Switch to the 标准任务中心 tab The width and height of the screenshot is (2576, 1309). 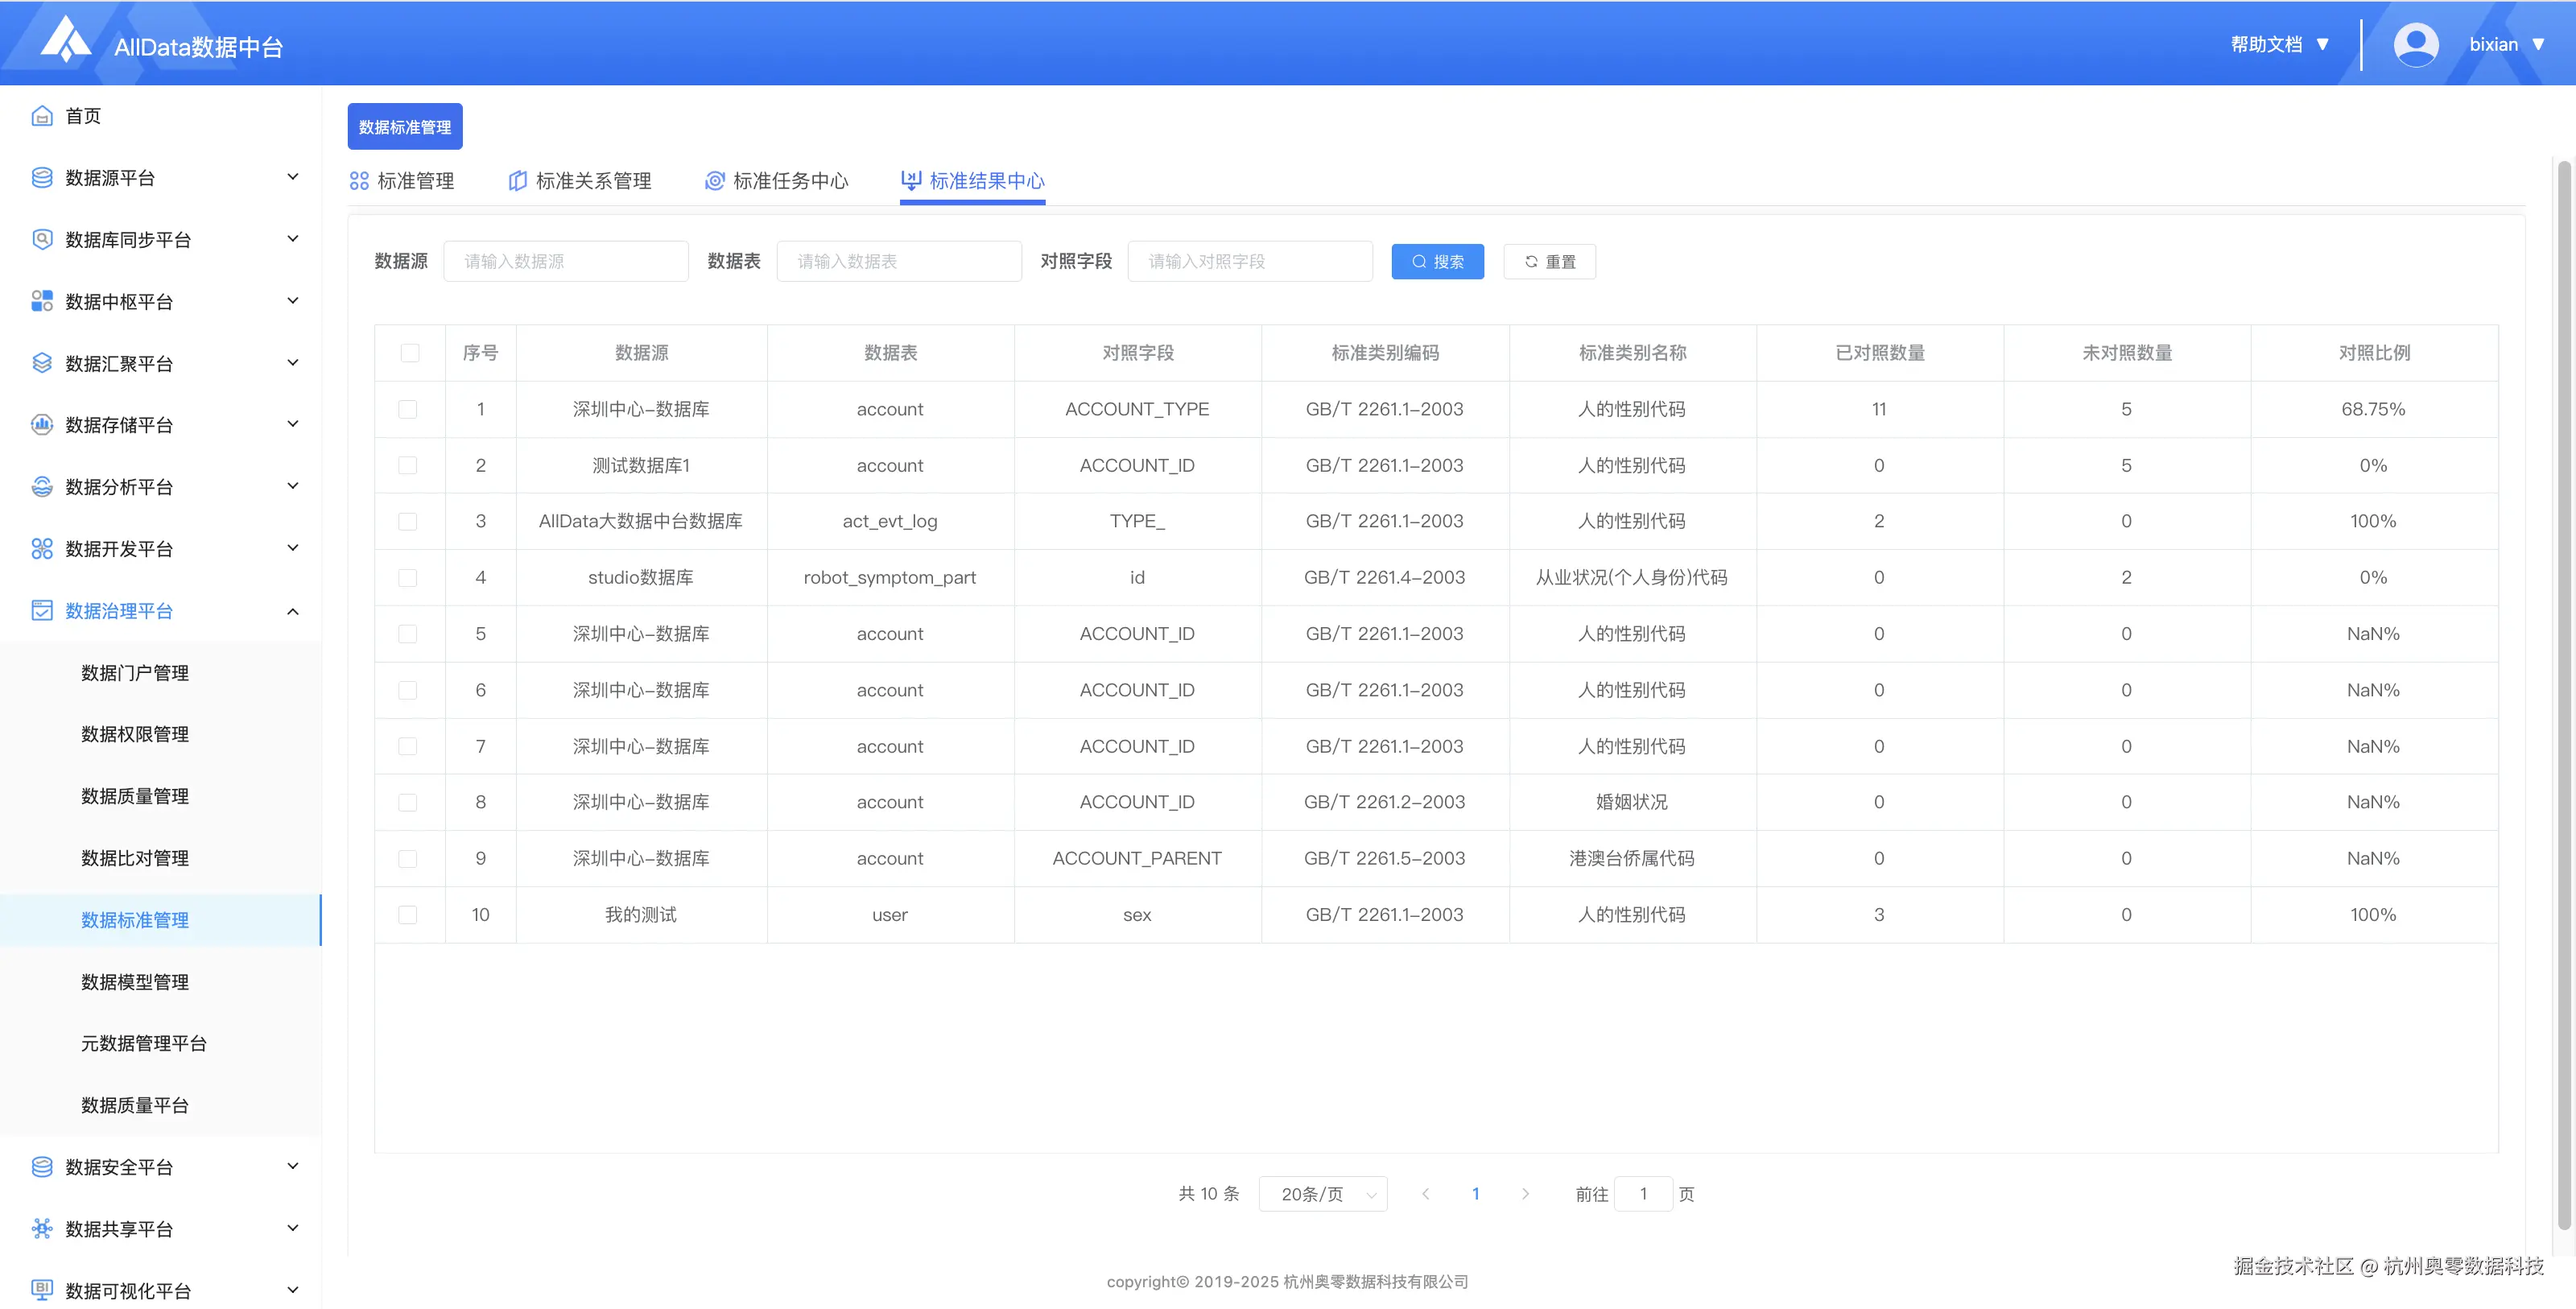pyautogui.click(x=777, y=181)
